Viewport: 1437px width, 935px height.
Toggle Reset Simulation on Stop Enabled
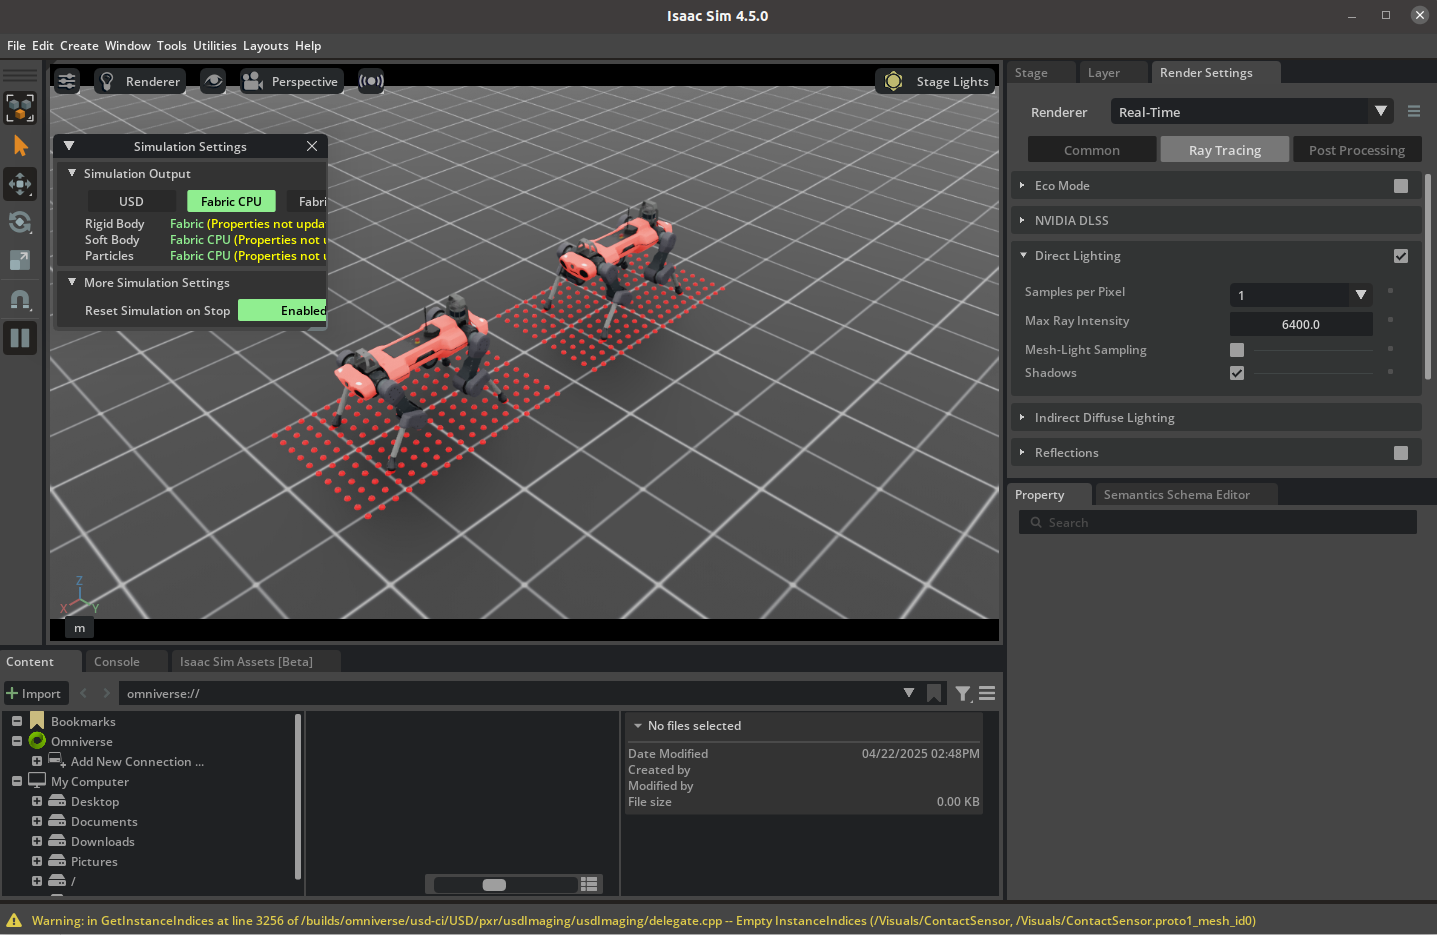tap(283, 311)
